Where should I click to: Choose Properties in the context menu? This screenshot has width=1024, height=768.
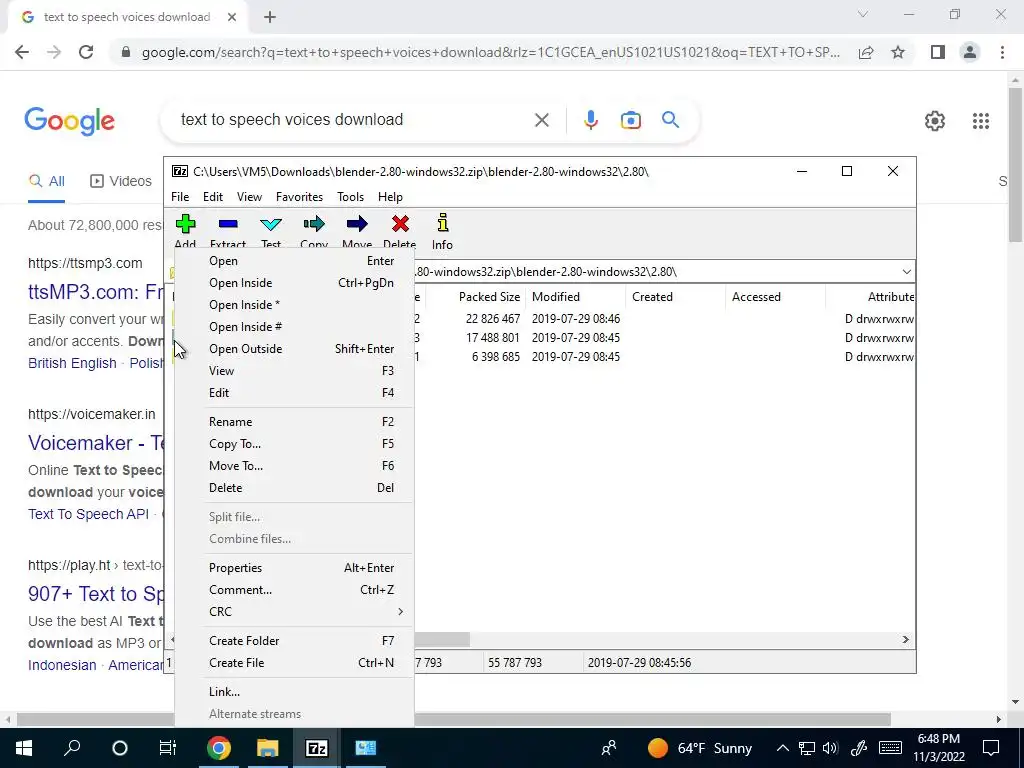click(295, 568)
